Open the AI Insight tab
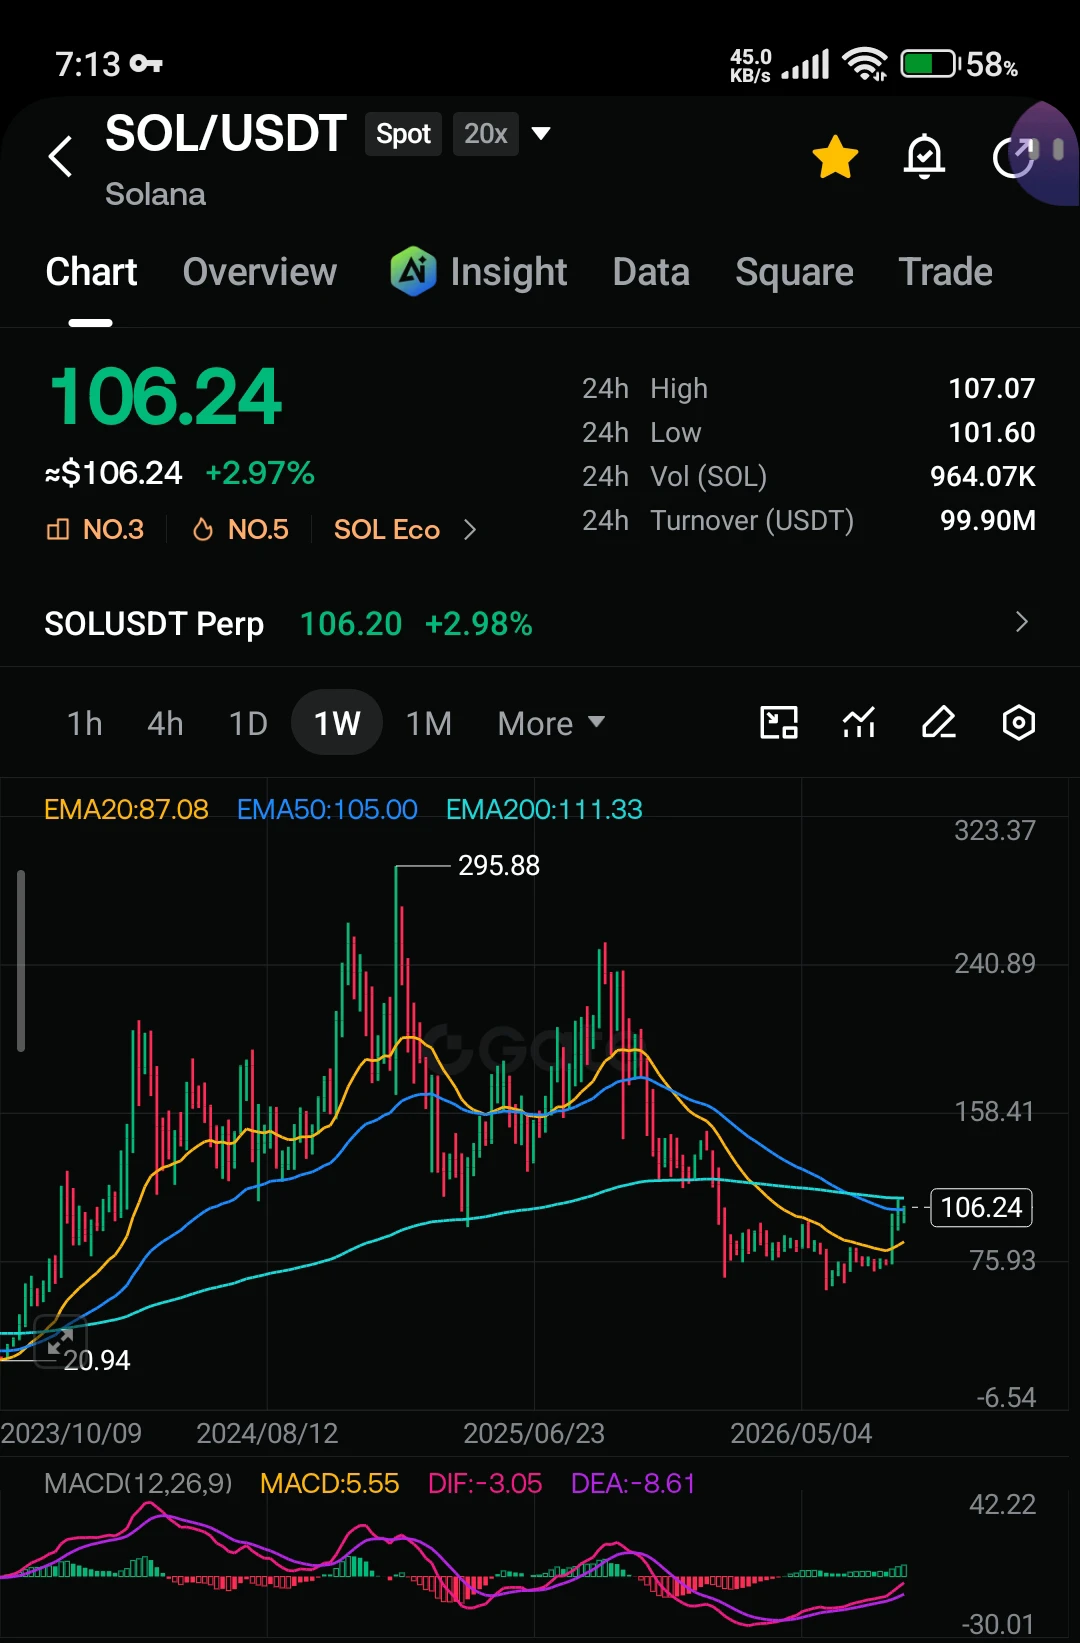 (479, 272)
